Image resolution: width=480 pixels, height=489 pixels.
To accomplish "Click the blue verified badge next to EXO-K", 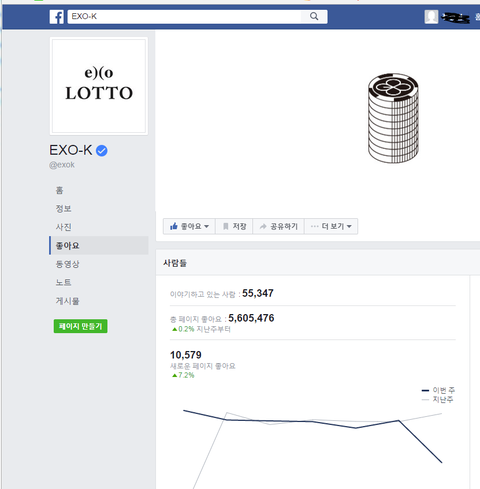I will (102, 151).
